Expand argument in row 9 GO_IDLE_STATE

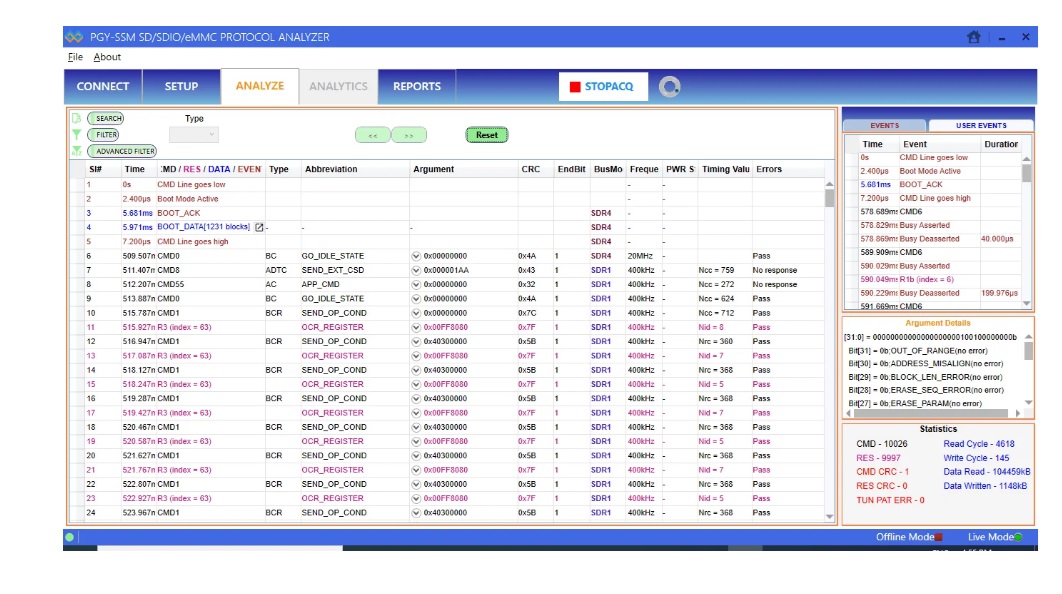[416, 299]
